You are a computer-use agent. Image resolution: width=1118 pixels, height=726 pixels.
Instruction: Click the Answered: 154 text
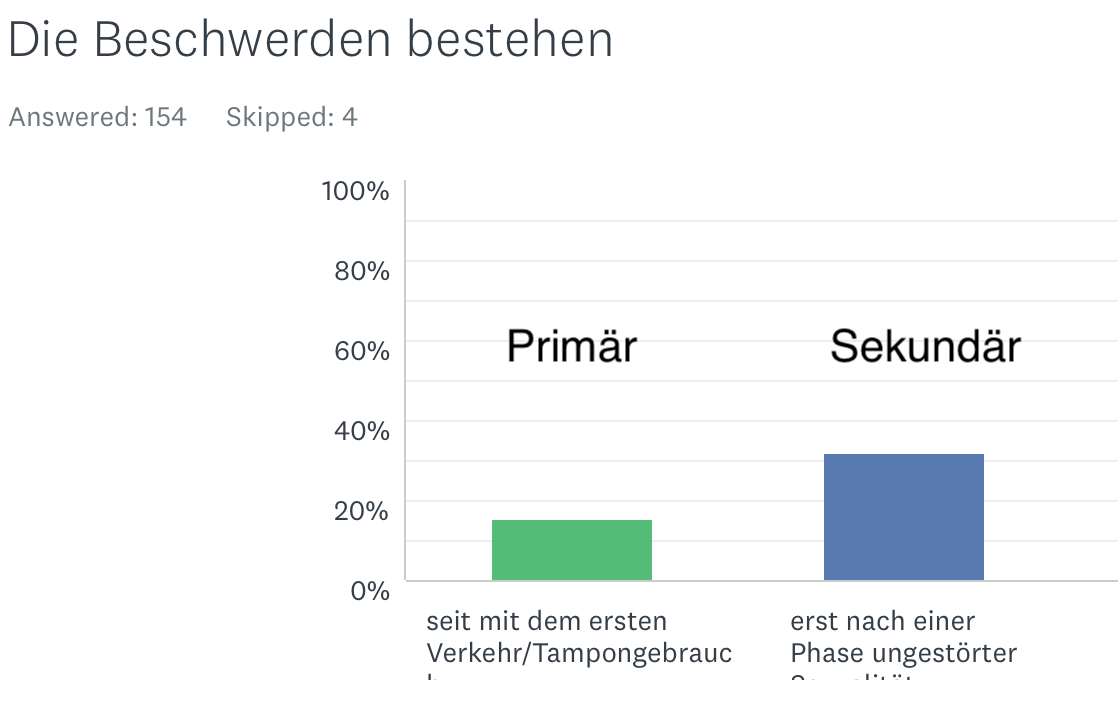[98, 117]
